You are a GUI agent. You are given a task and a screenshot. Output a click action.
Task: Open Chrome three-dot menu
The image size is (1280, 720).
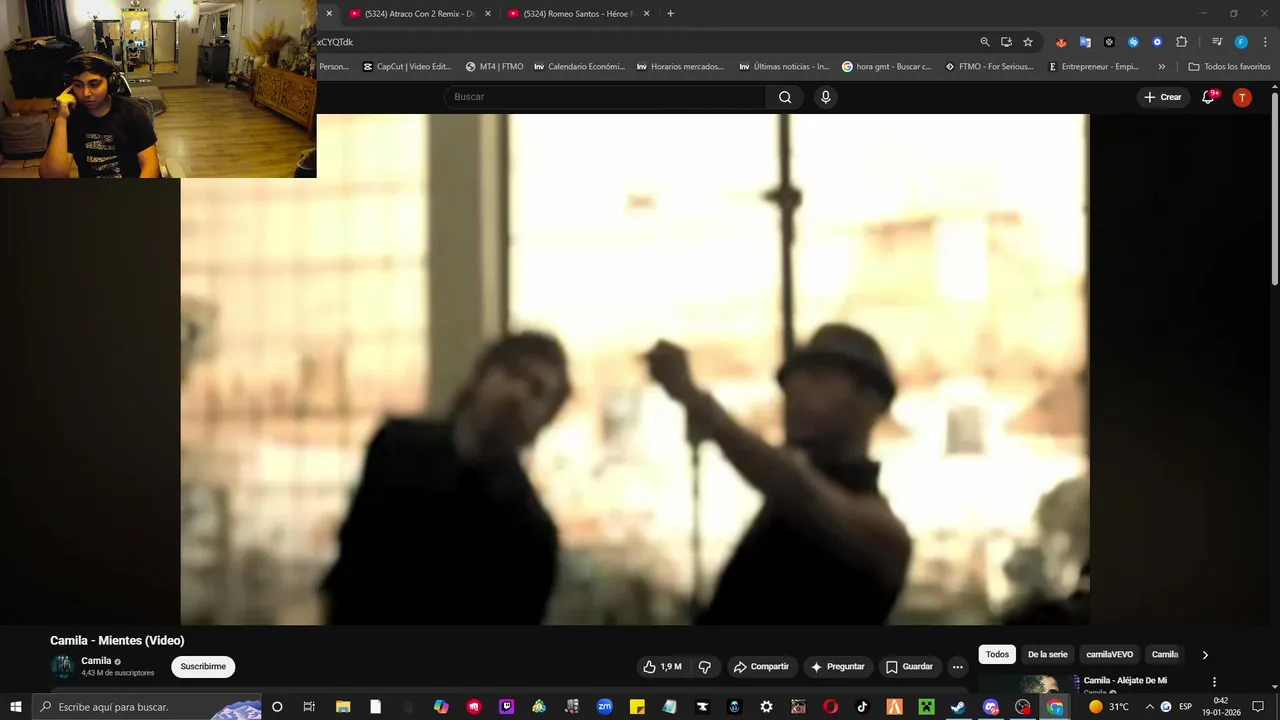[x=1265, y=42]
